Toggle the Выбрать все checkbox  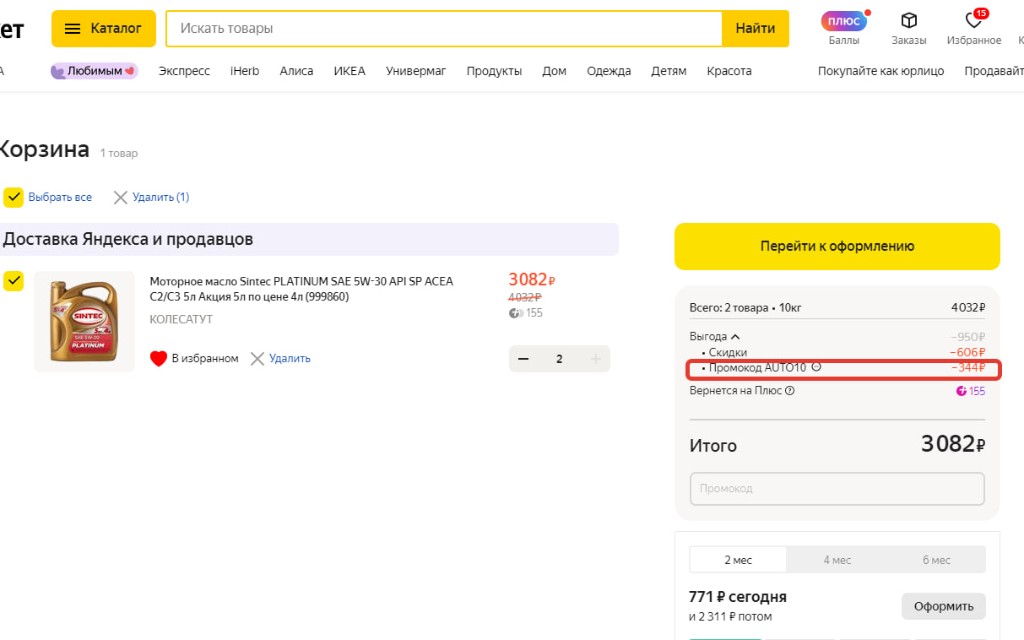14,197
